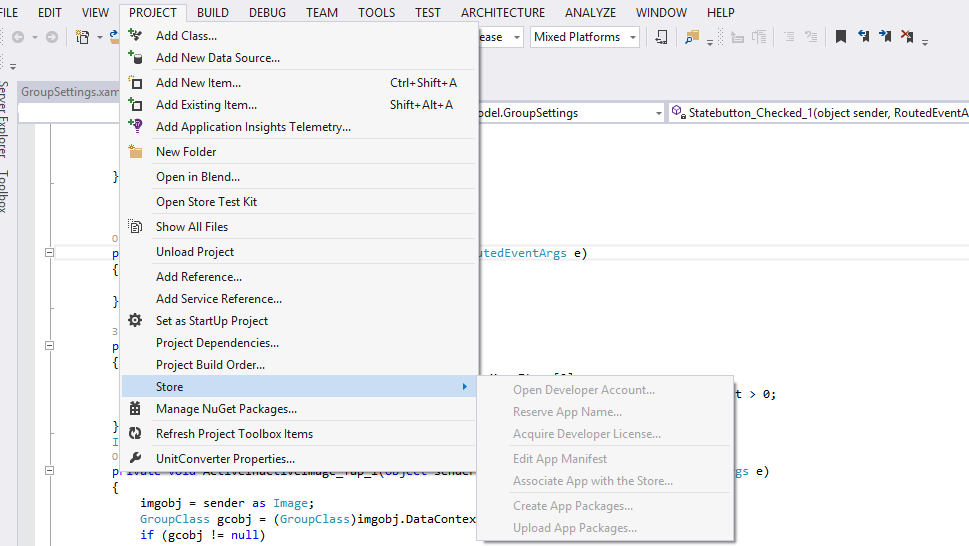Click the Manage NuGet Packages icon
Viewport: 969px width, 546px height.
pos(136,409)
